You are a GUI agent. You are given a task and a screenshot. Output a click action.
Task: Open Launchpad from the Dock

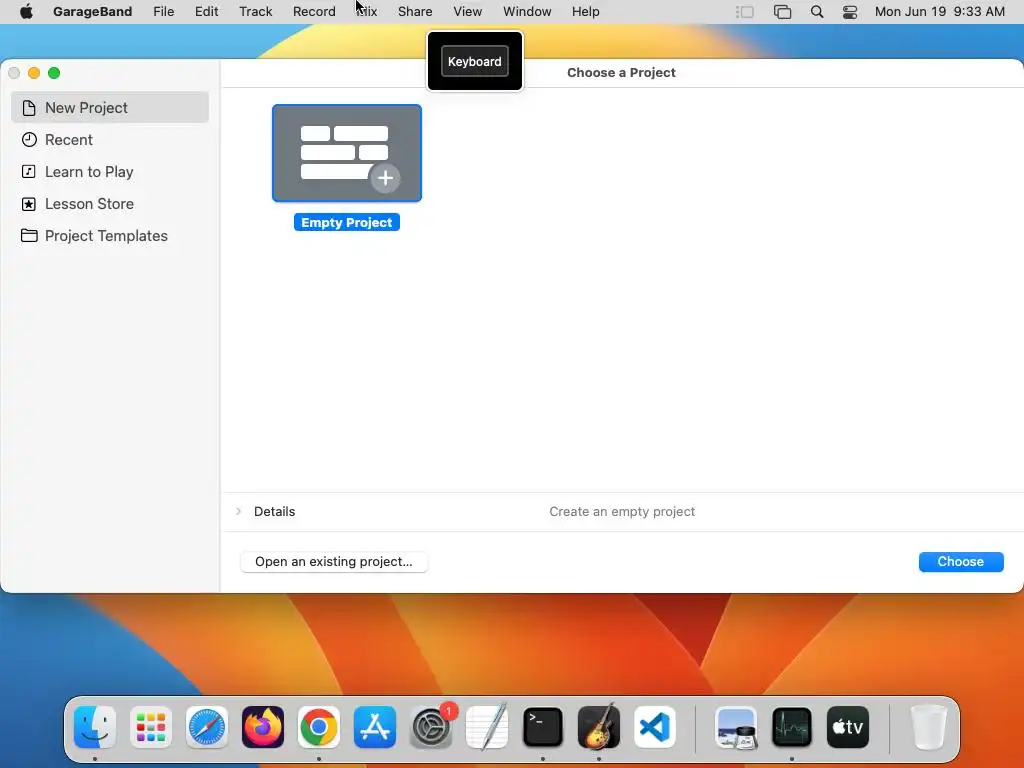151,727
